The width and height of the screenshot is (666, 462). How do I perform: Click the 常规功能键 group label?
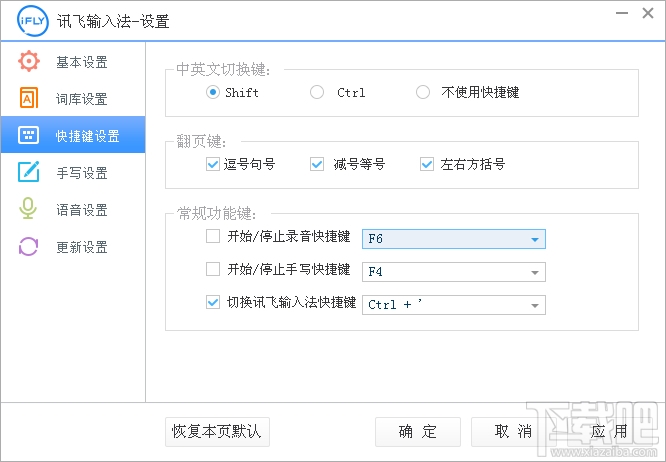[x=217, y=214]
